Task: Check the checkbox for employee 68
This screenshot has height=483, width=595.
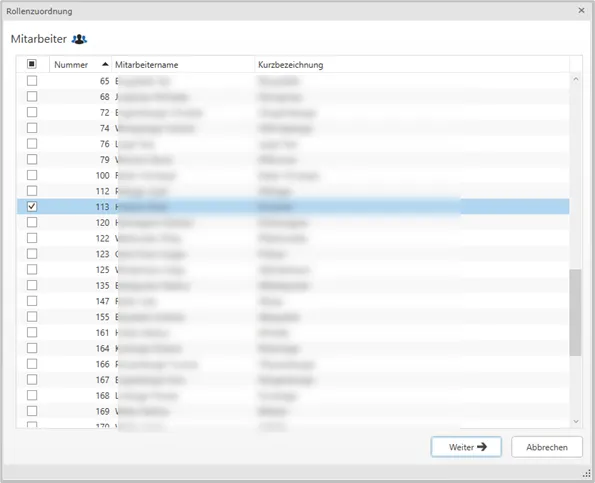Action: 32,96
